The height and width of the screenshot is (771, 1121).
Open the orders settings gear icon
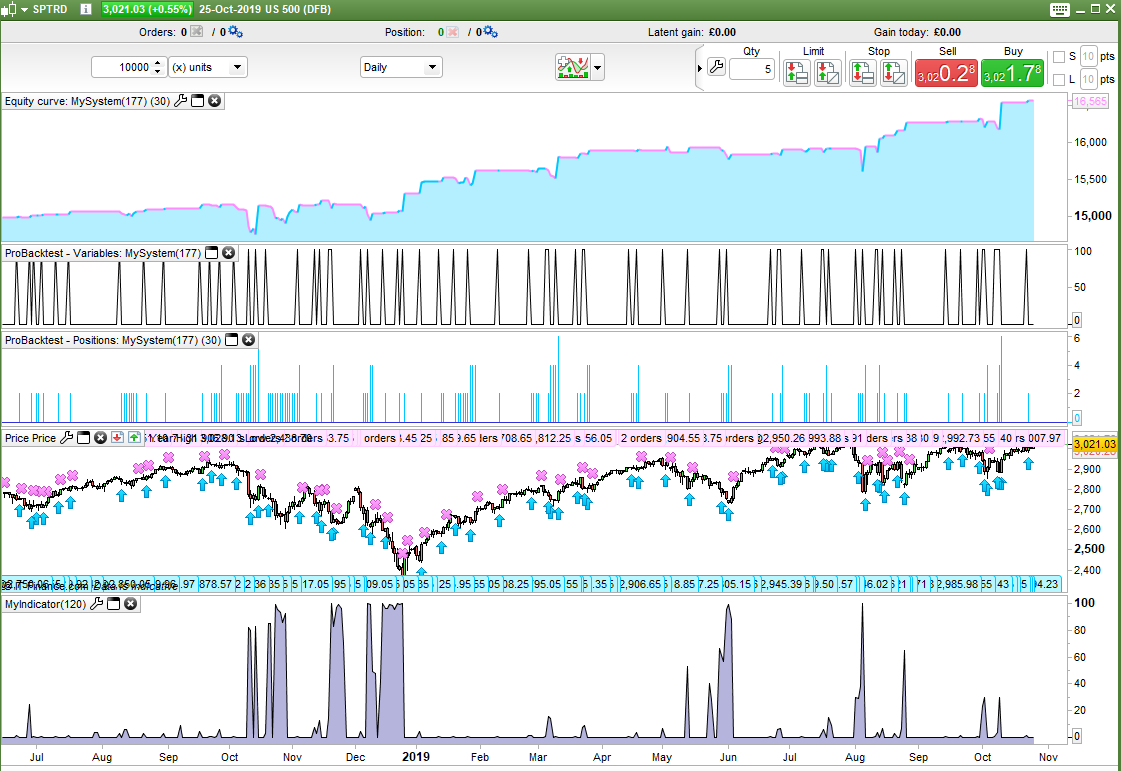pyautogui.click(x=236, y=32)
